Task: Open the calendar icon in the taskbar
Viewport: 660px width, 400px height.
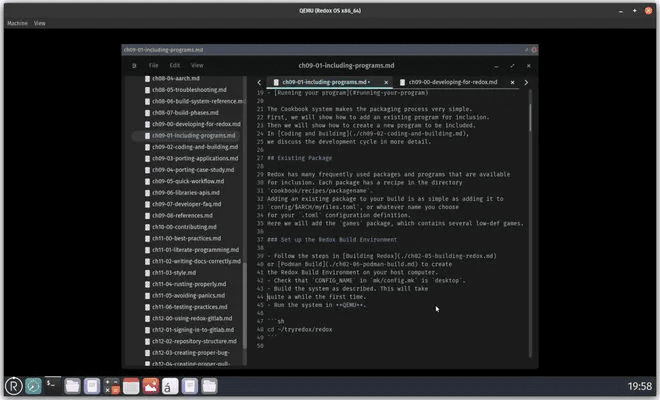Action: pyautogui.click(x=130, y=385)
